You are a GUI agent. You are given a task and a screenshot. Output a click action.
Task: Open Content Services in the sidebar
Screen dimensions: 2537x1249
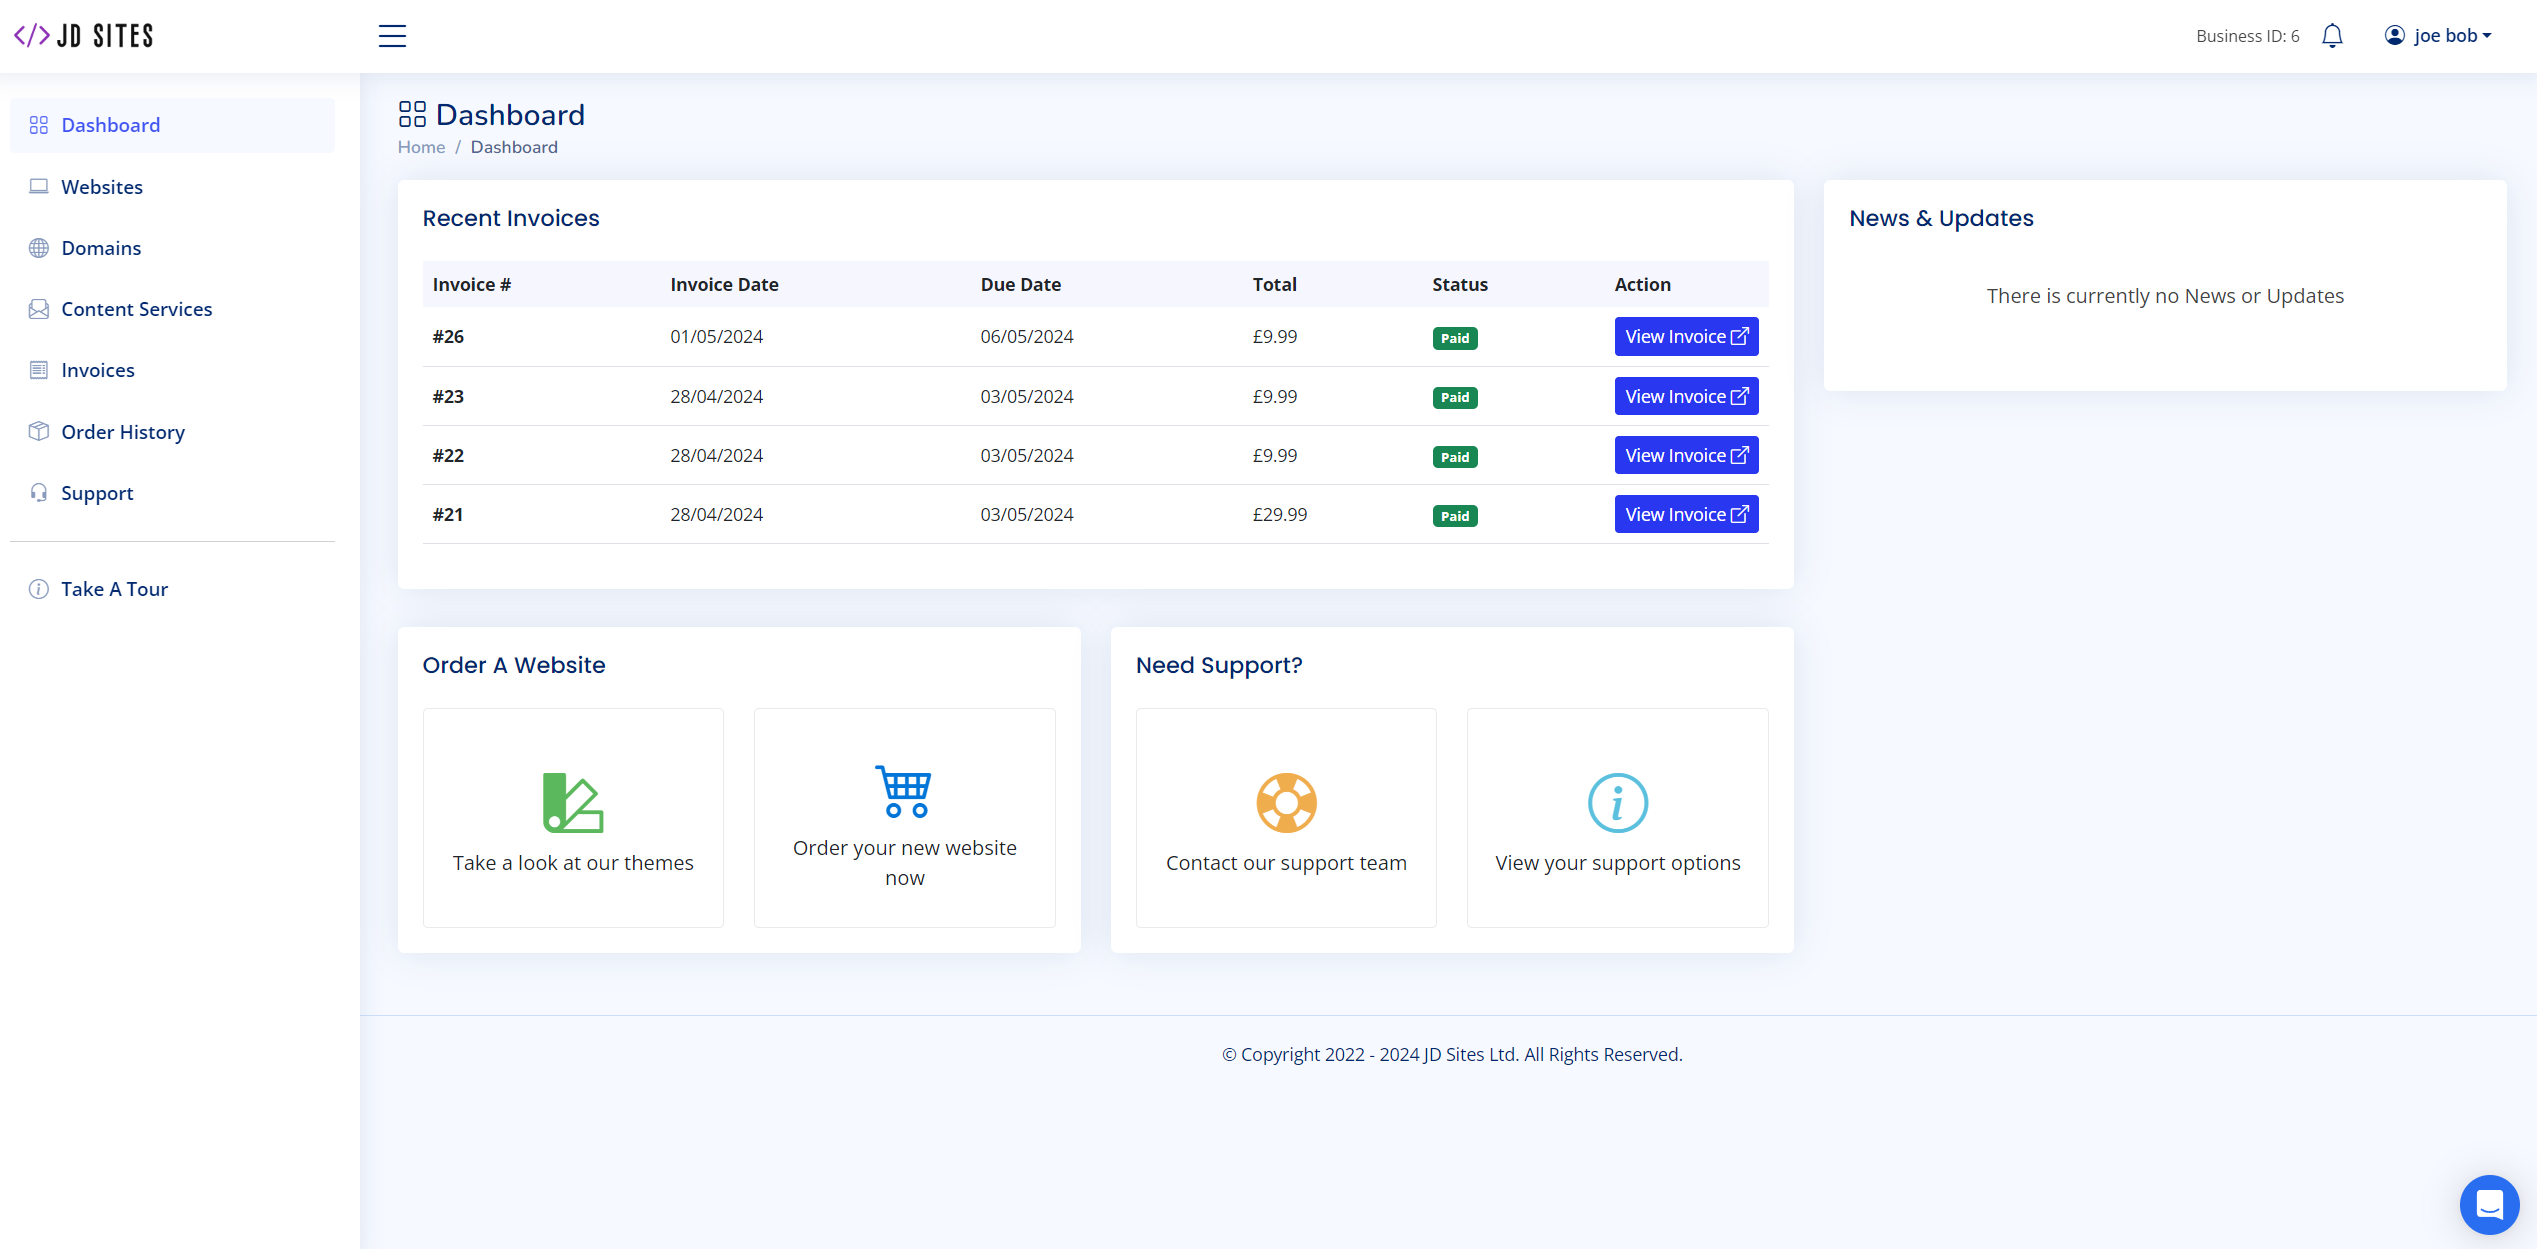point(172,309)
